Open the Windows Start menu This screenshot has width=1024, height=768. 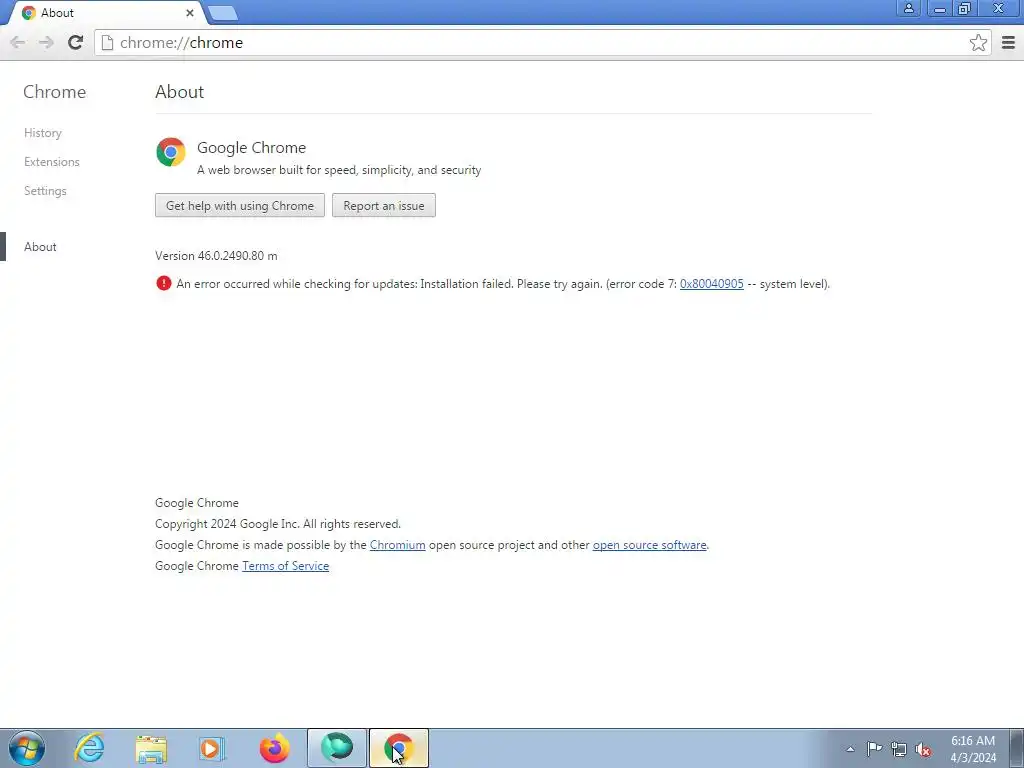27,748
